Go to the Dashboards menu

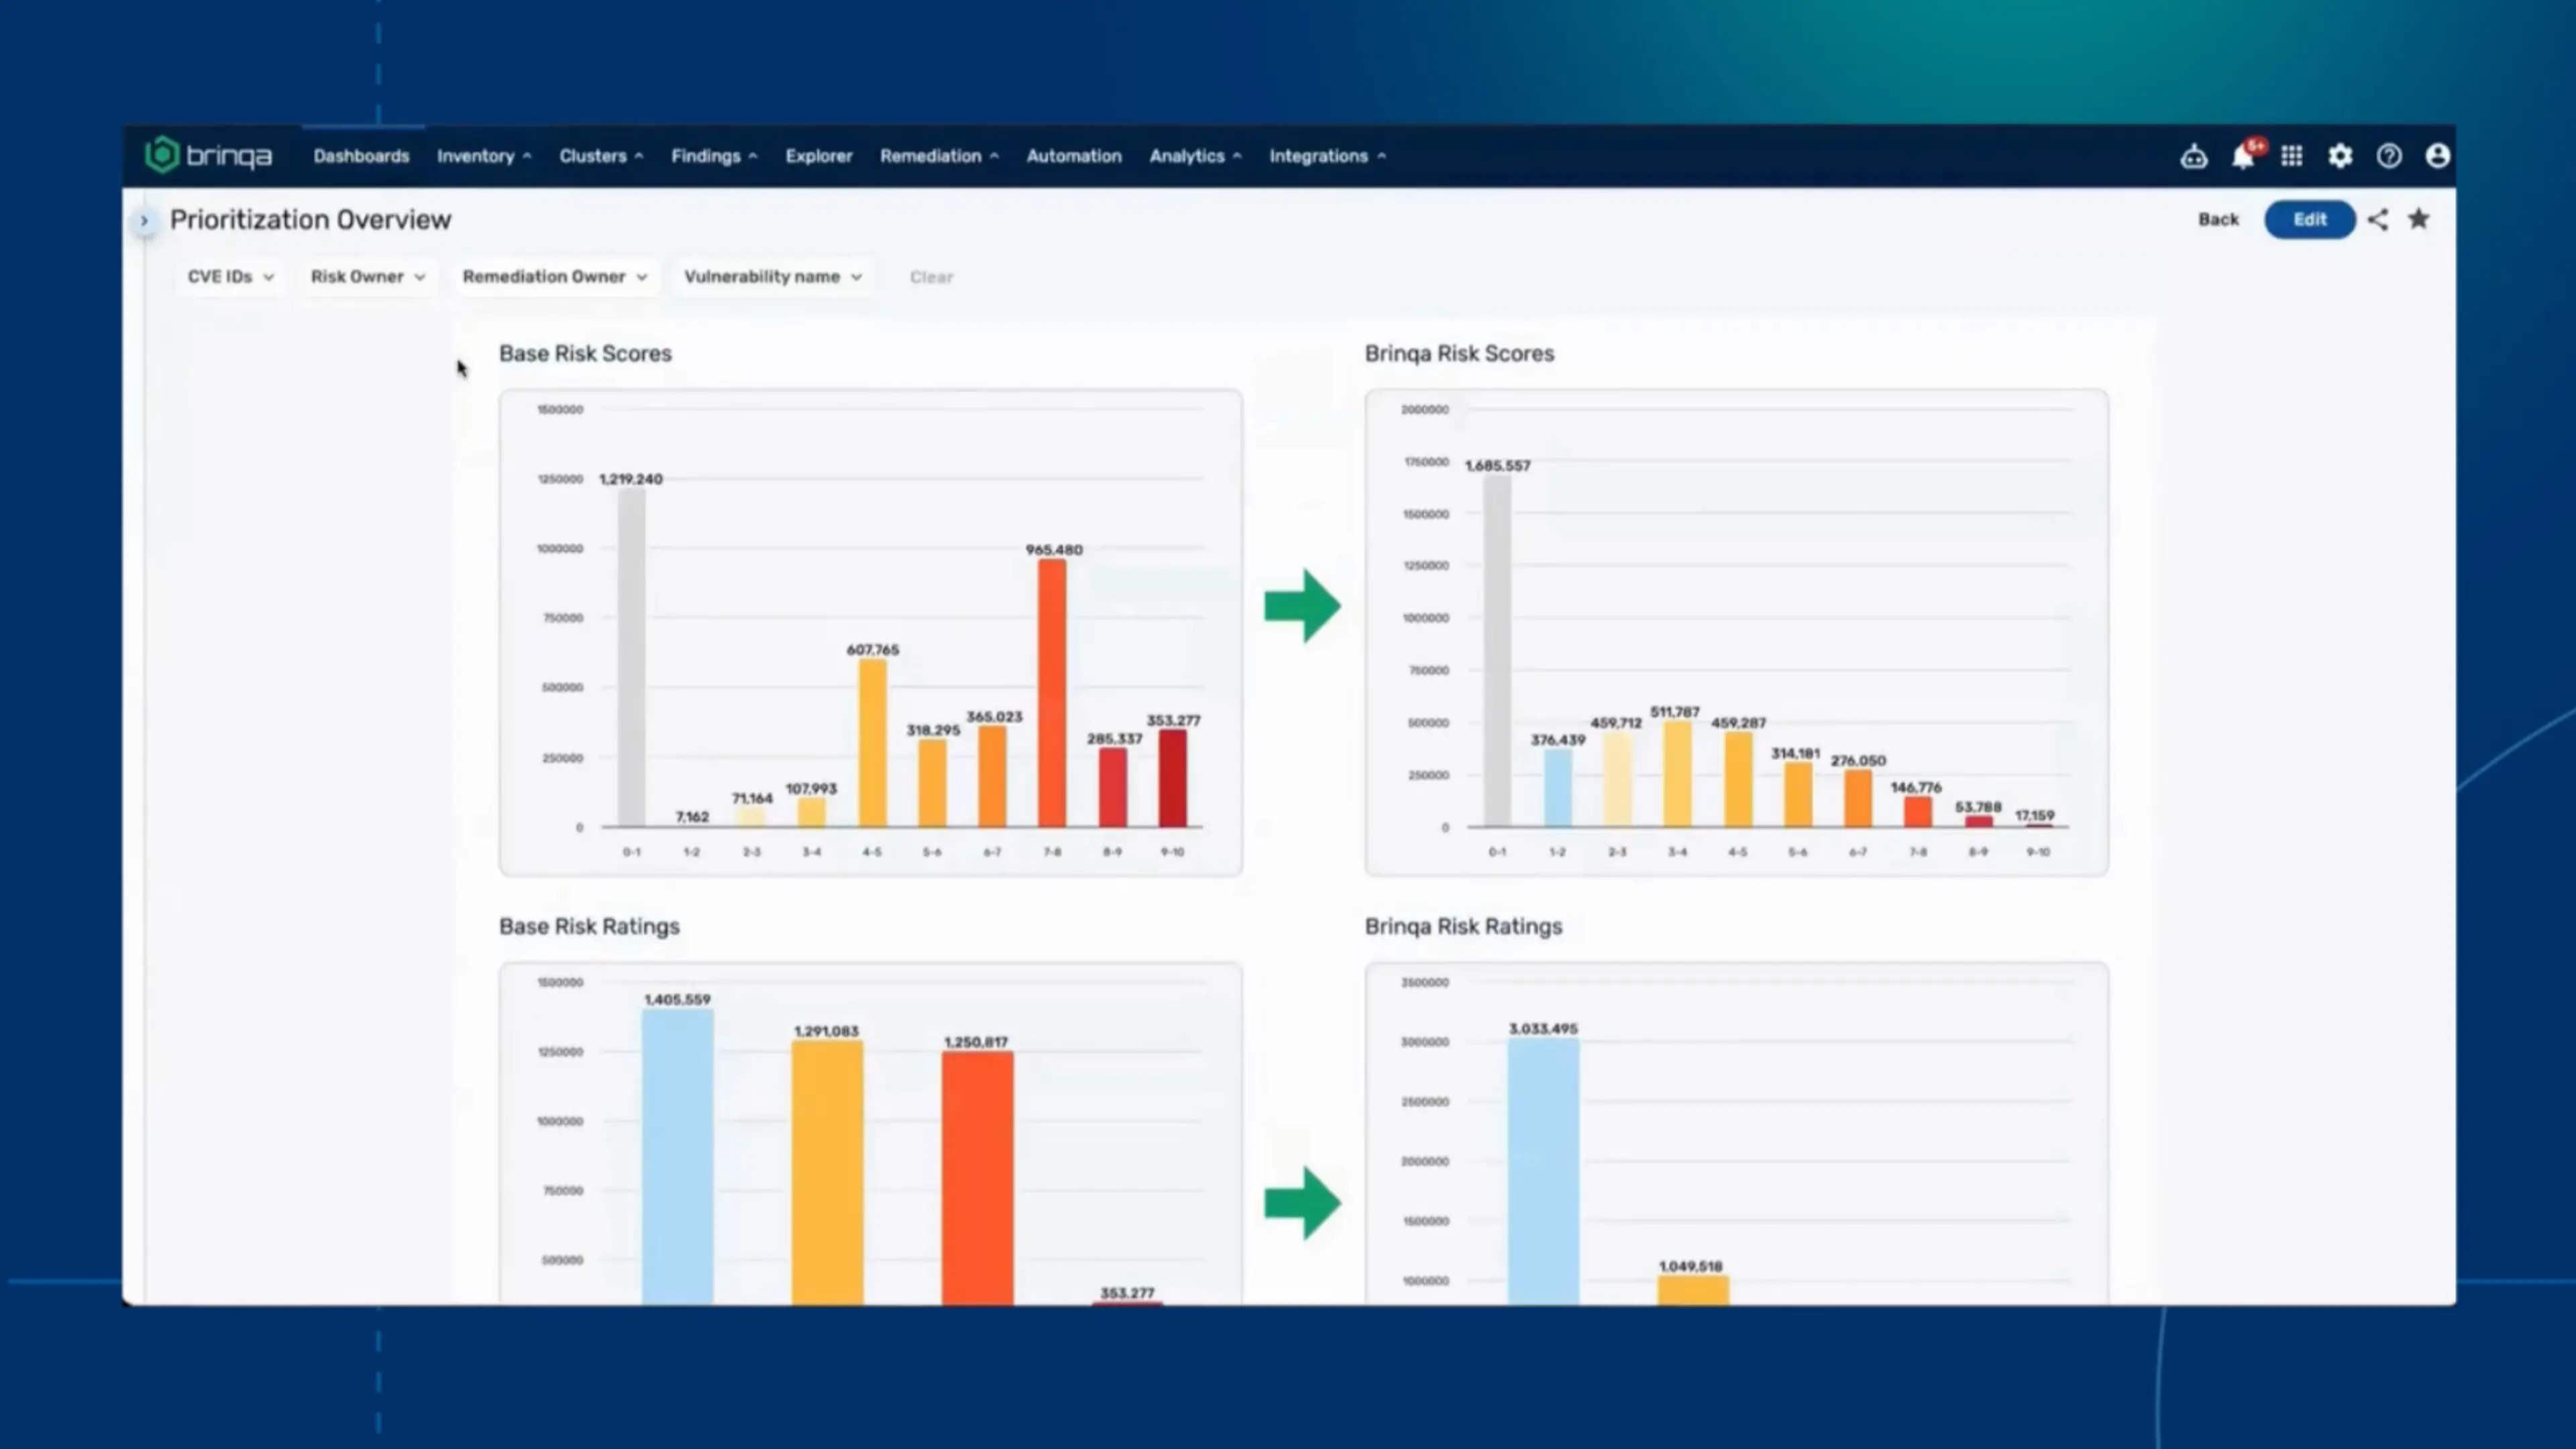(361, 156)
